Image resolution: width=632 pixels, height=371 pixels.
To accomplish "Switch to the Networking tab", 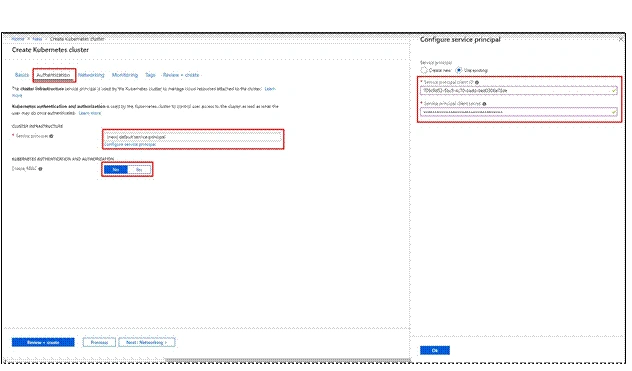I will (91, 75).
